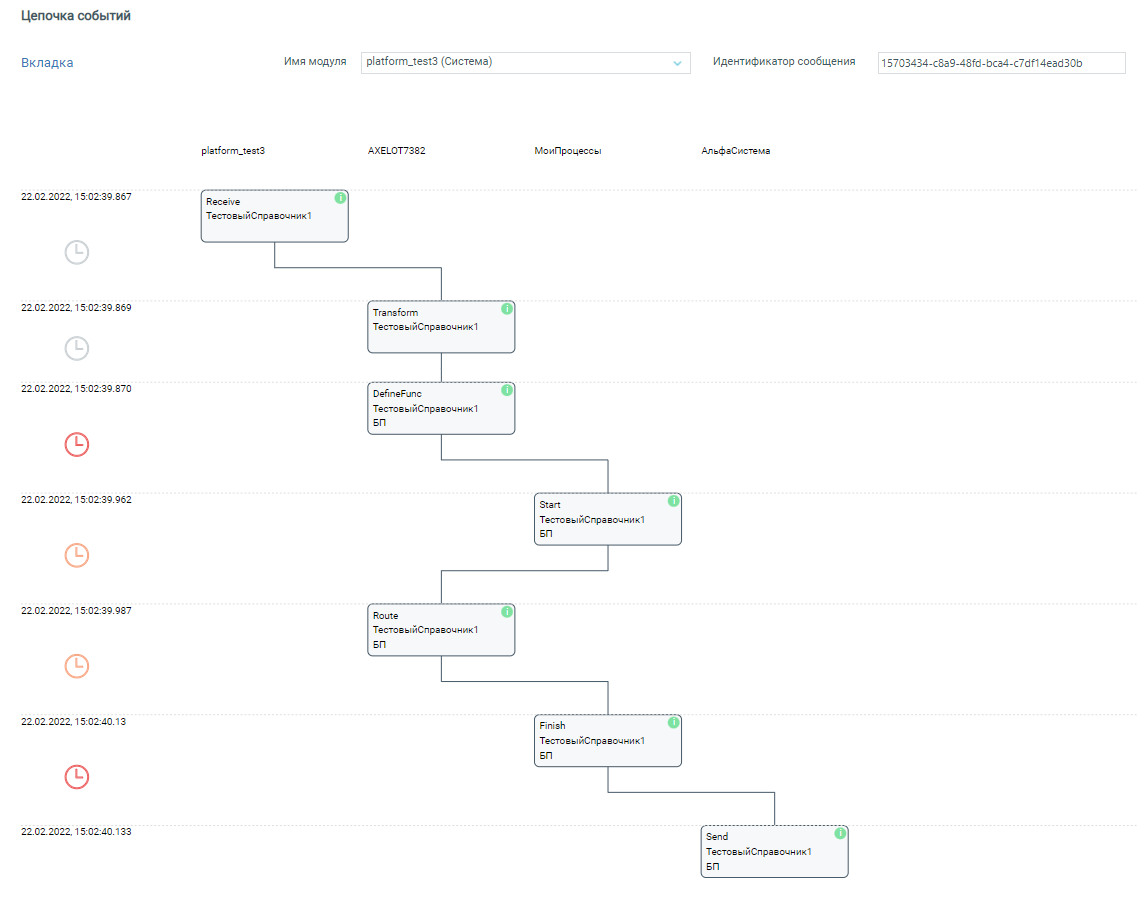Click the orange clock icon below 15:02:39.962
1137x898 pixels.
(x=77, y=555)
